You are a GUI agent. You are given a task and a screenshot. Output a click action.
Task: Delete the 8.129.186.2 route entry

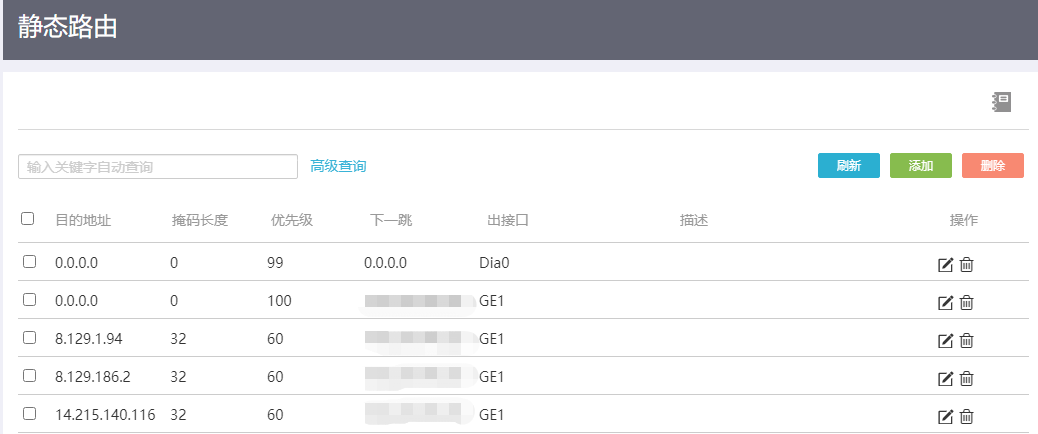(x=967, y=378)
